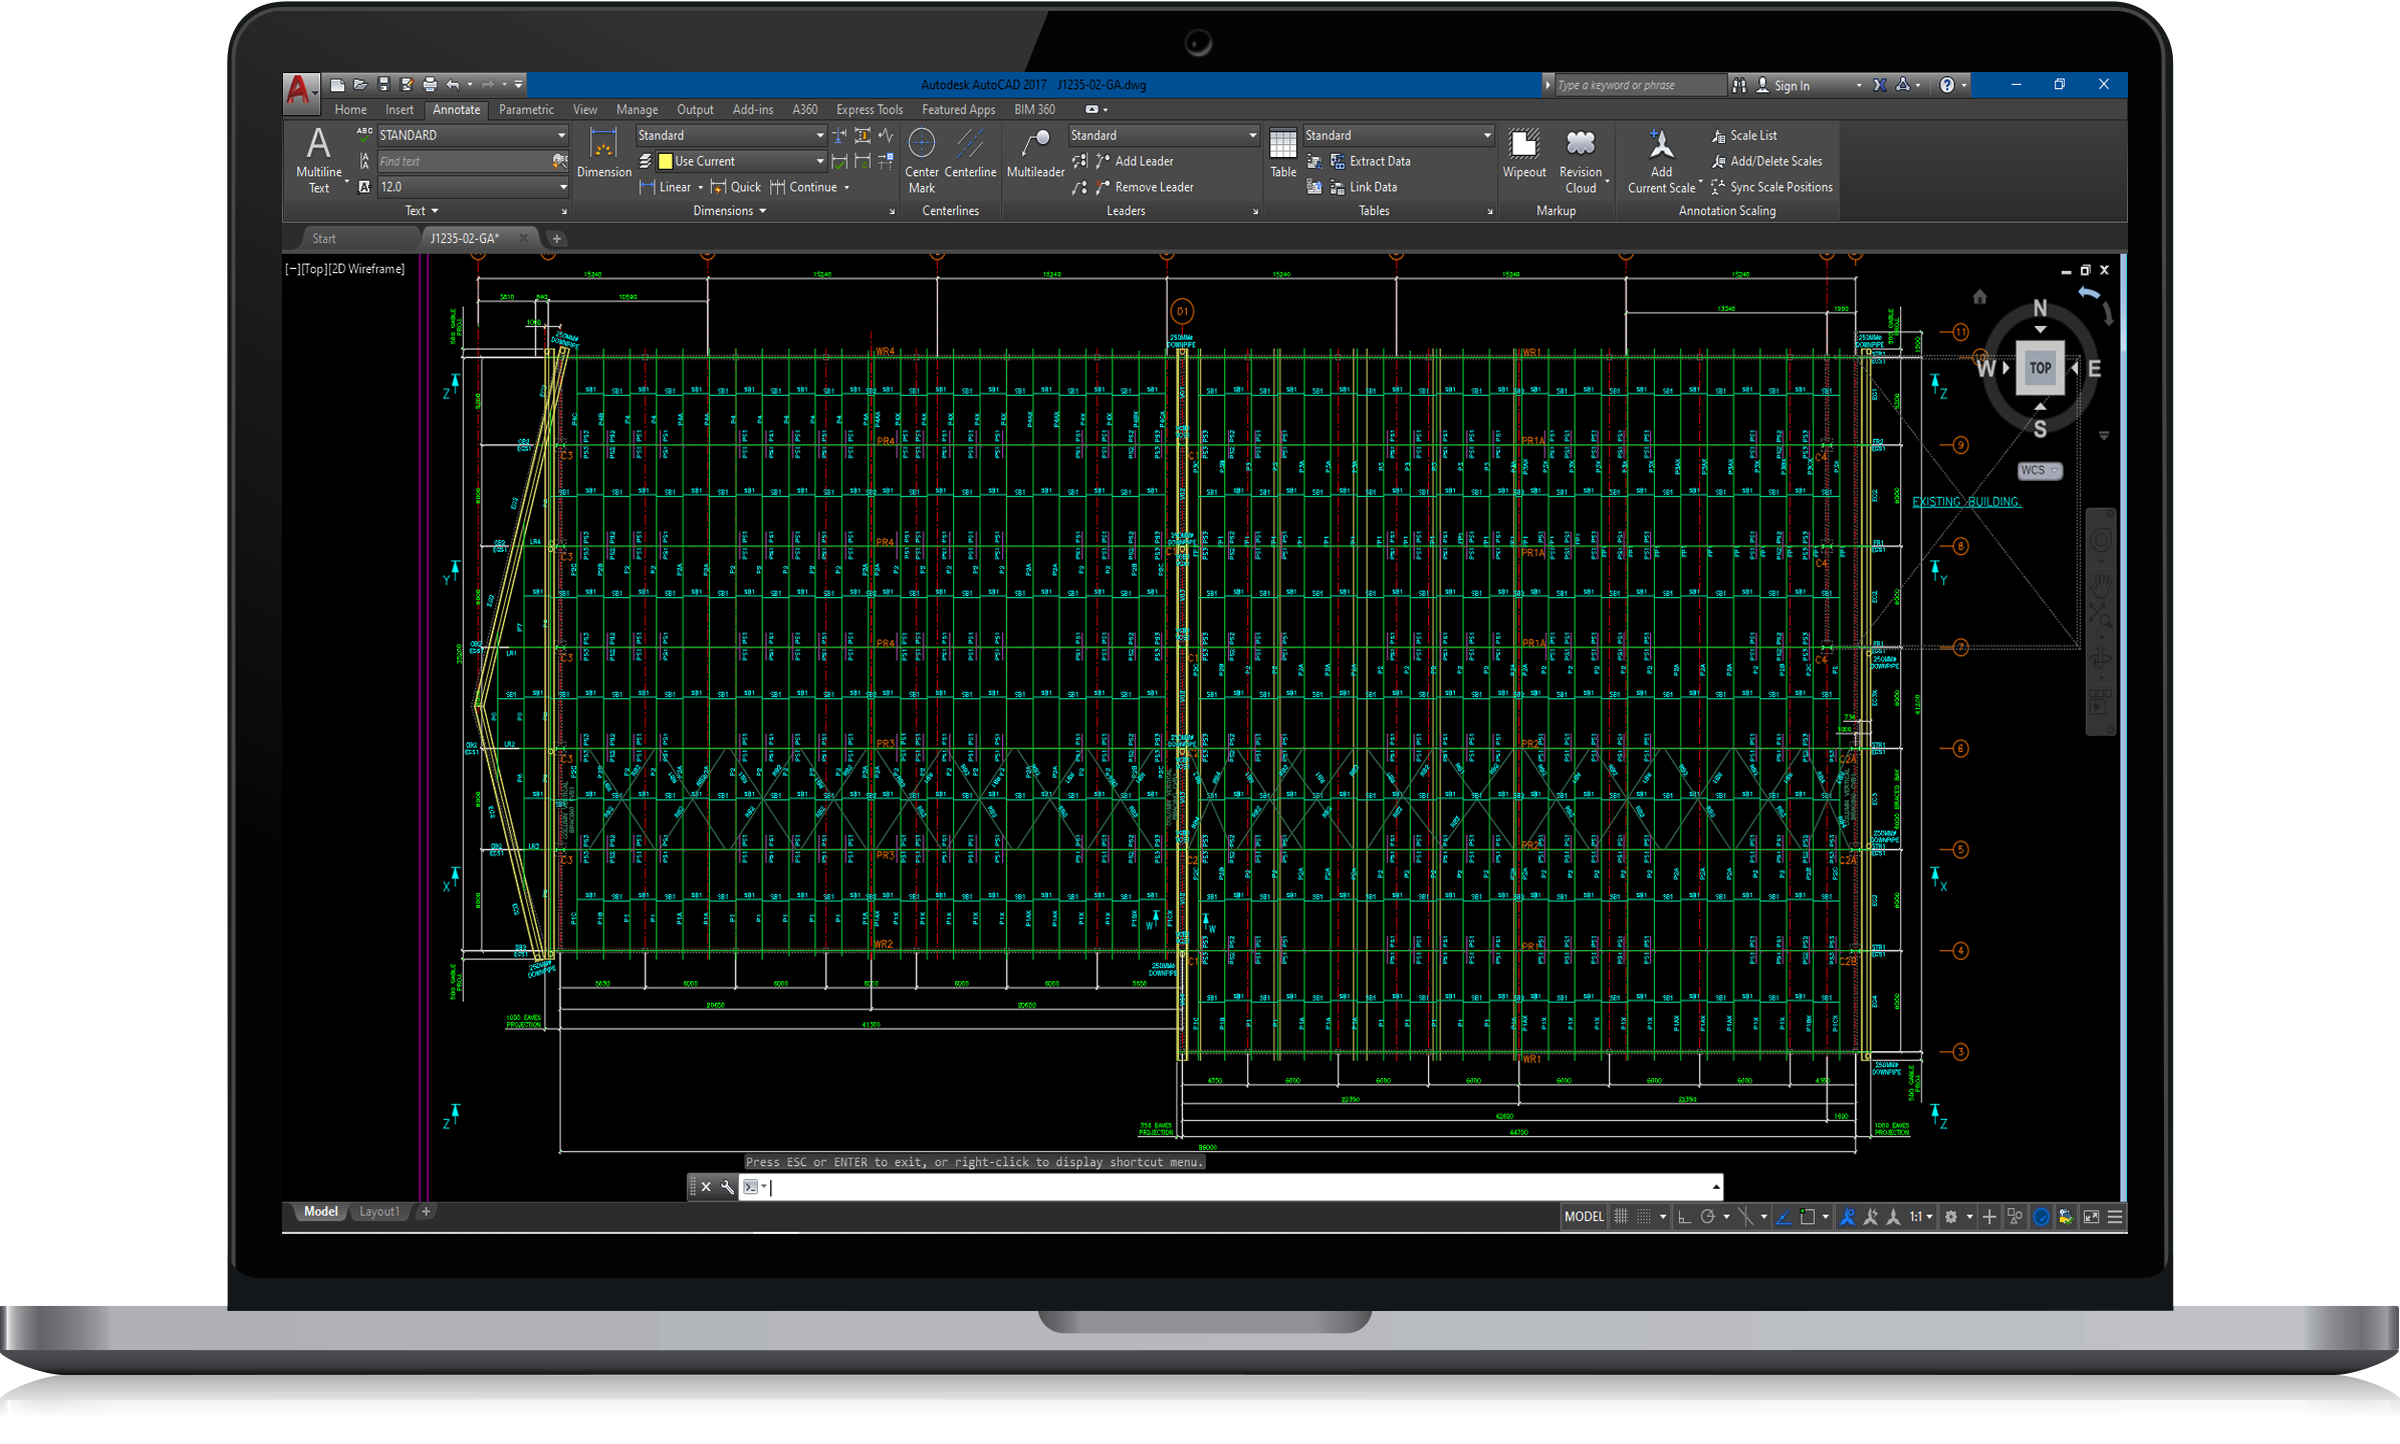Viewport: 2400px width, 1444px height.
Task: Click the Linear dimension tool
Action: (666, 187)
